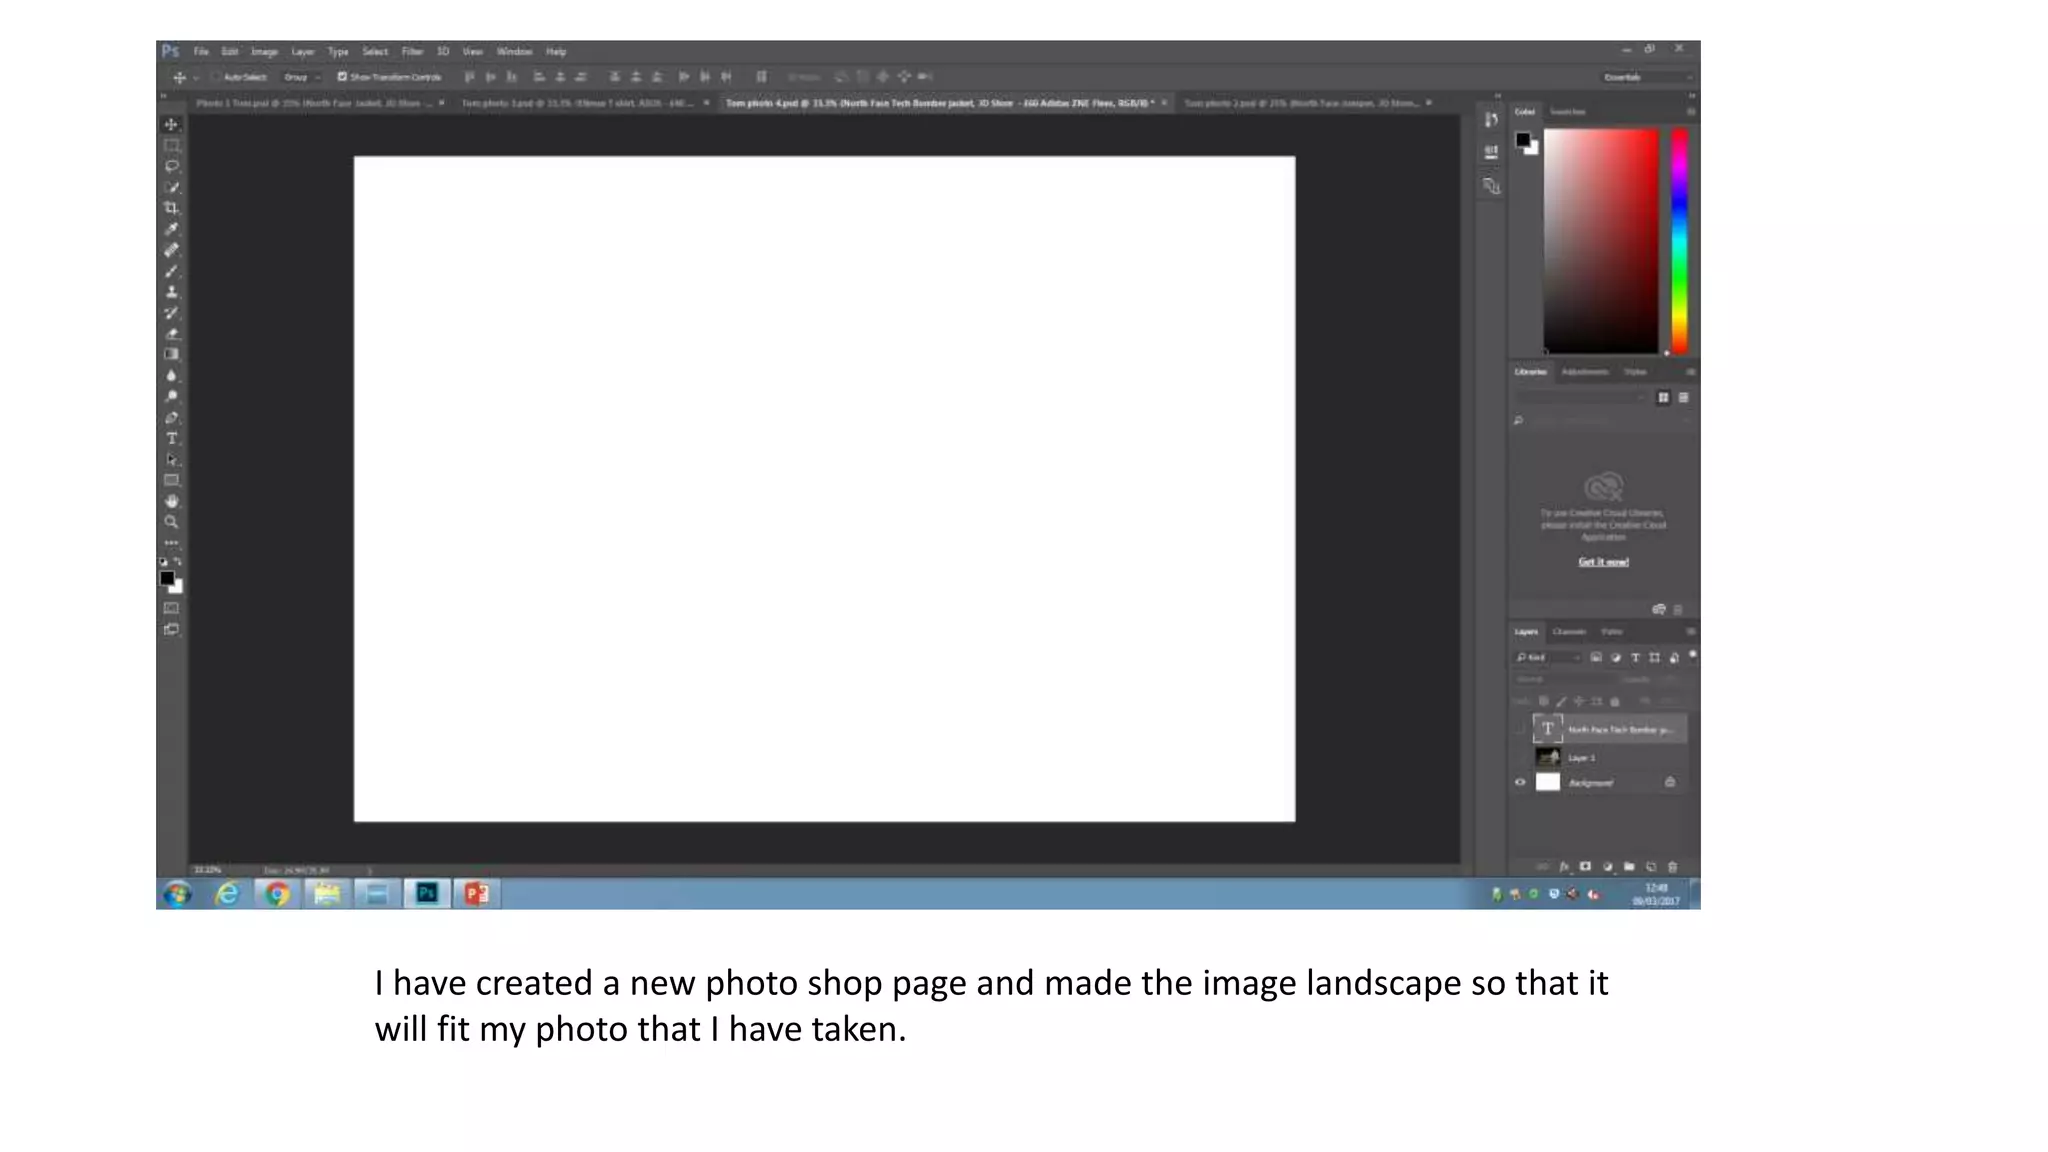This screenshot has width=2048, height=1152.
Task: Select the Layer 1 thumbnail
Action: [x=1548, y=757]
